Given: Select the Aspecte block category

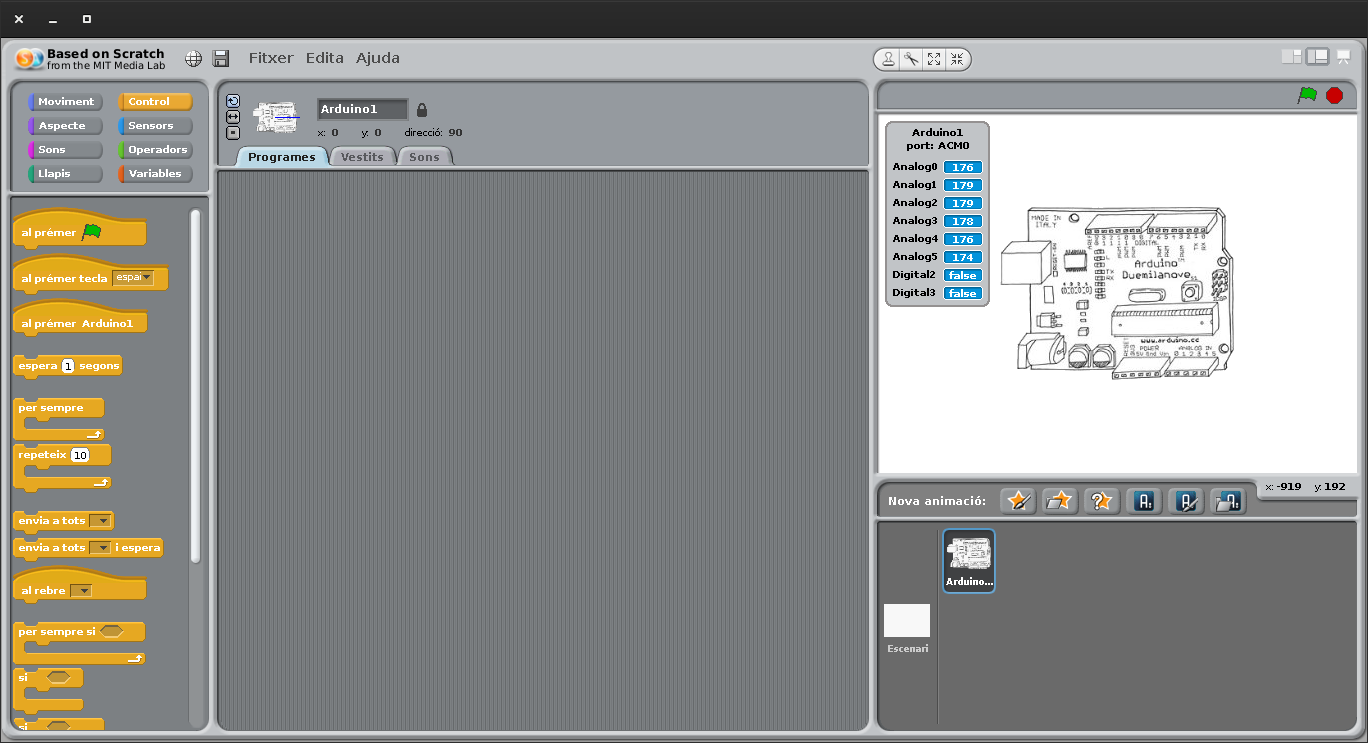Looking at the screenshot, I should 65,126.
